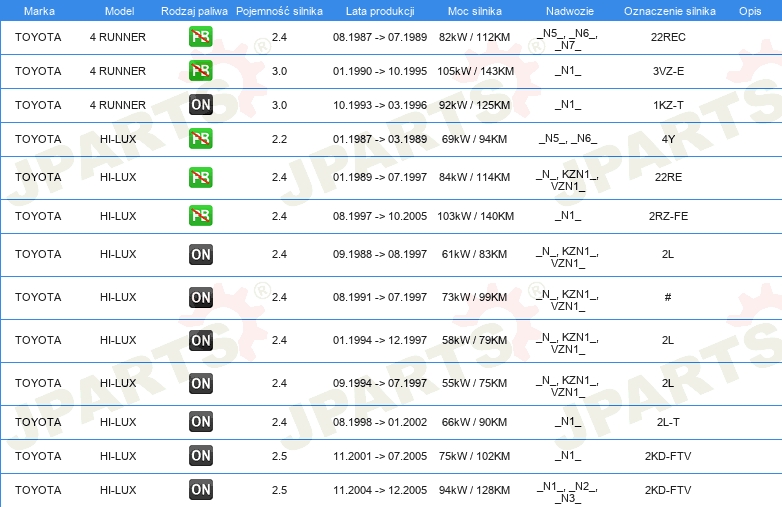This screenshot has height=507, width=782.
Task: Click power value 92kW / 125KM
Action: point(474,105)
